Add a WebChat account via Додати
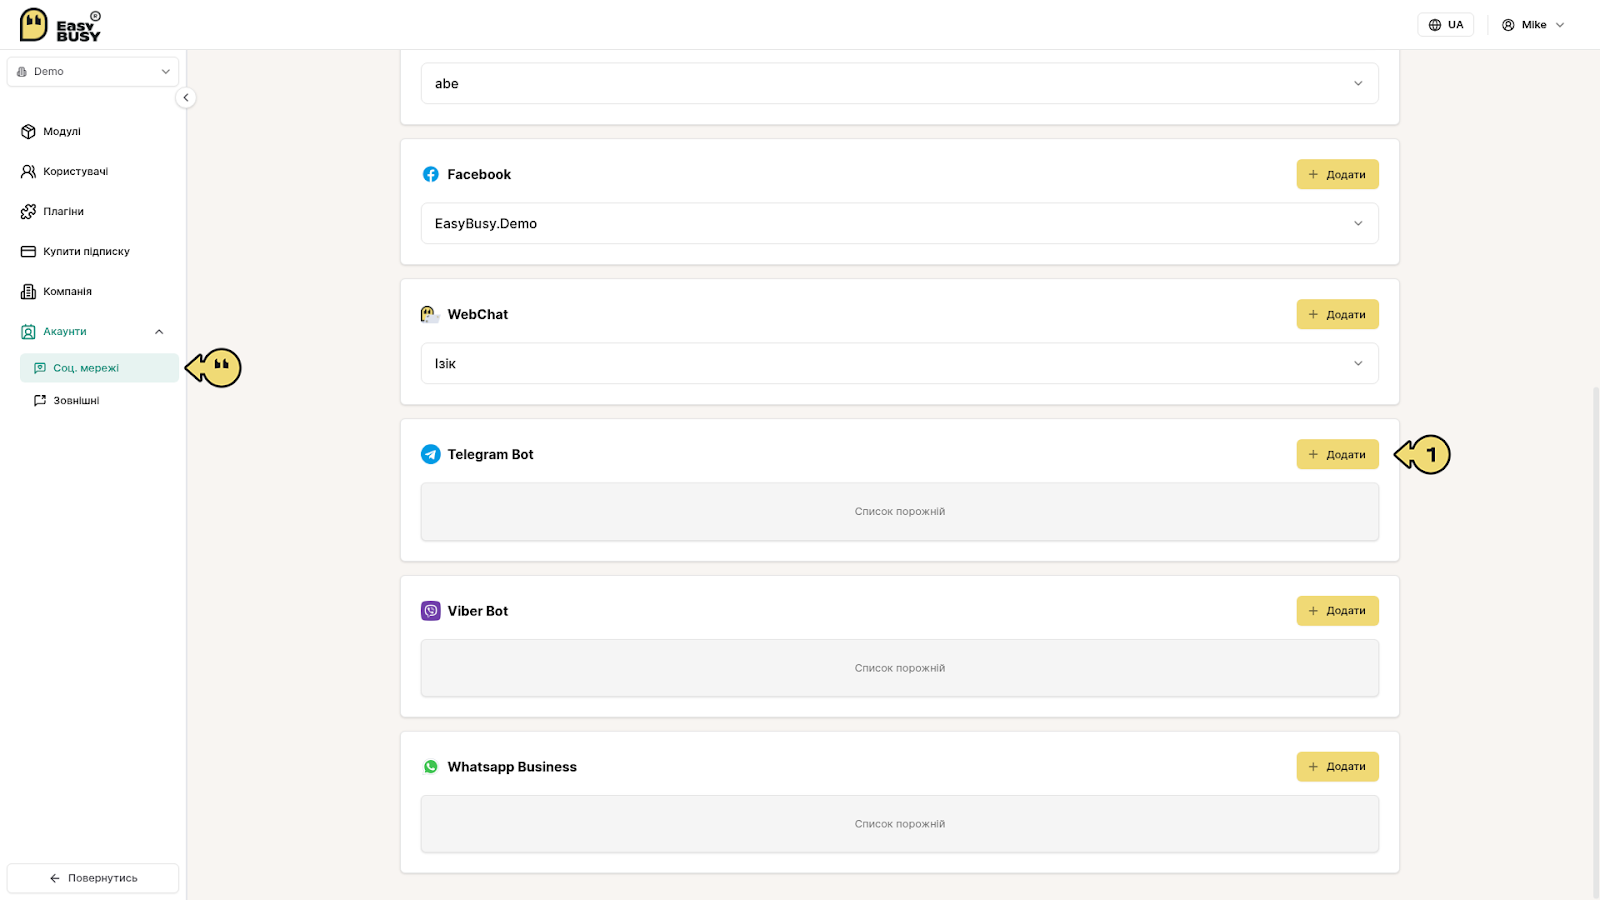This screenshot has height=900, width=1600. point(1337,314)
